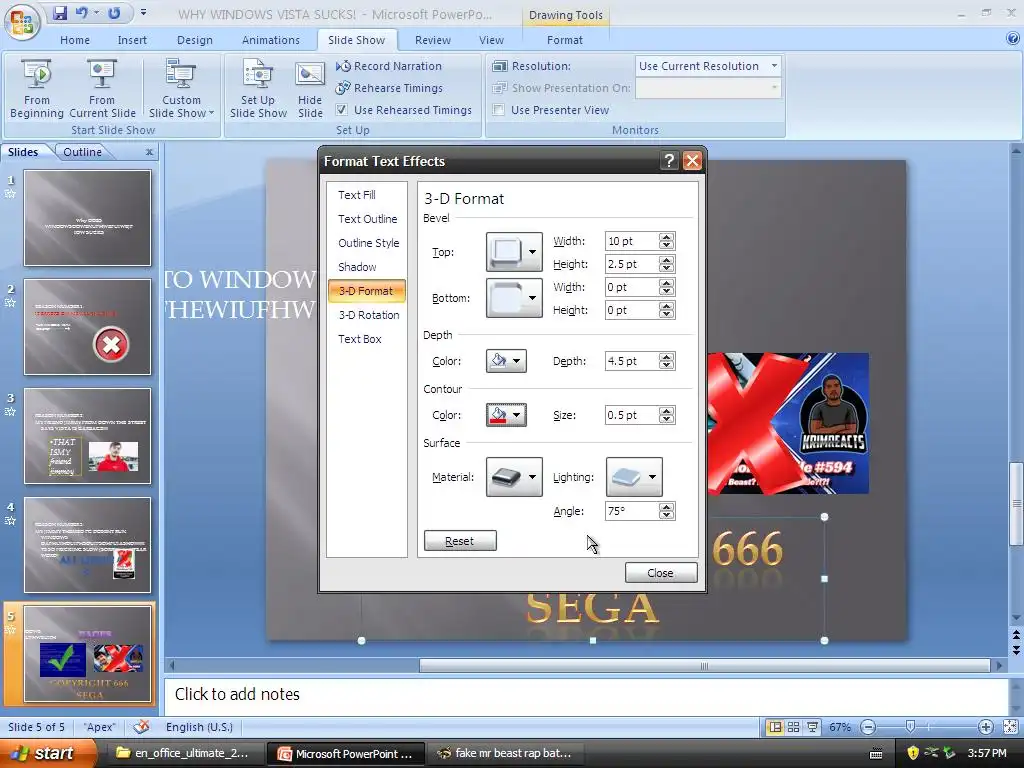
Task: Click Record Narration
Action: (389, 66)
